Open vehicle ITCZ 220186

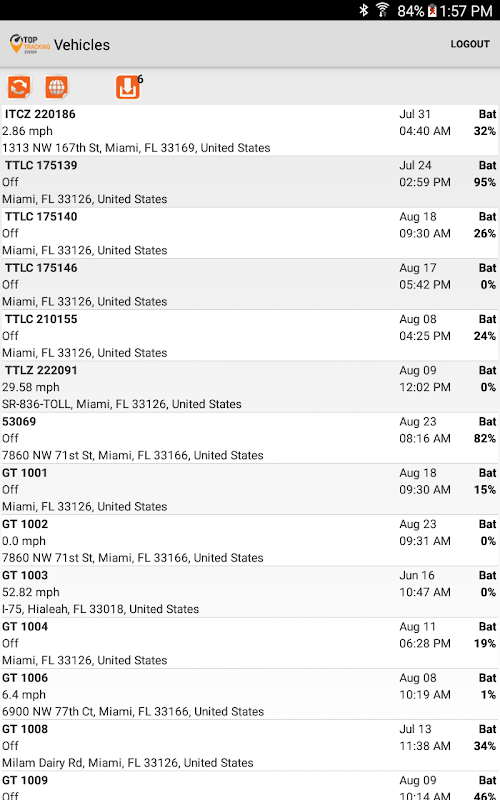click(250, 131)
